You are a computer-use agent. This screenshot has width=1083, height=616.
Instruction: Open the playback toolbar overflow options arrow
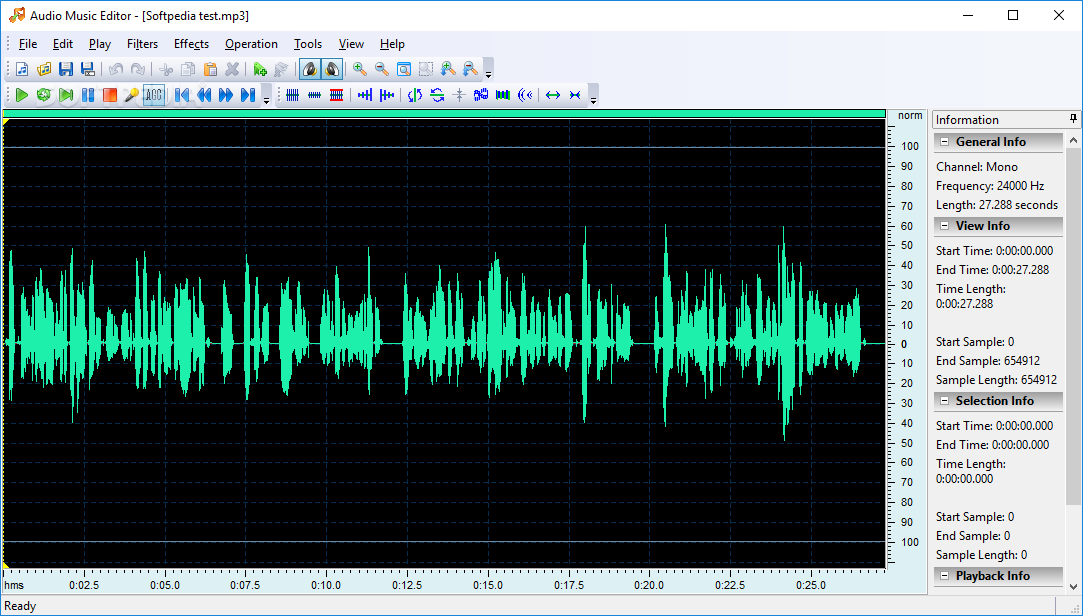266,95
